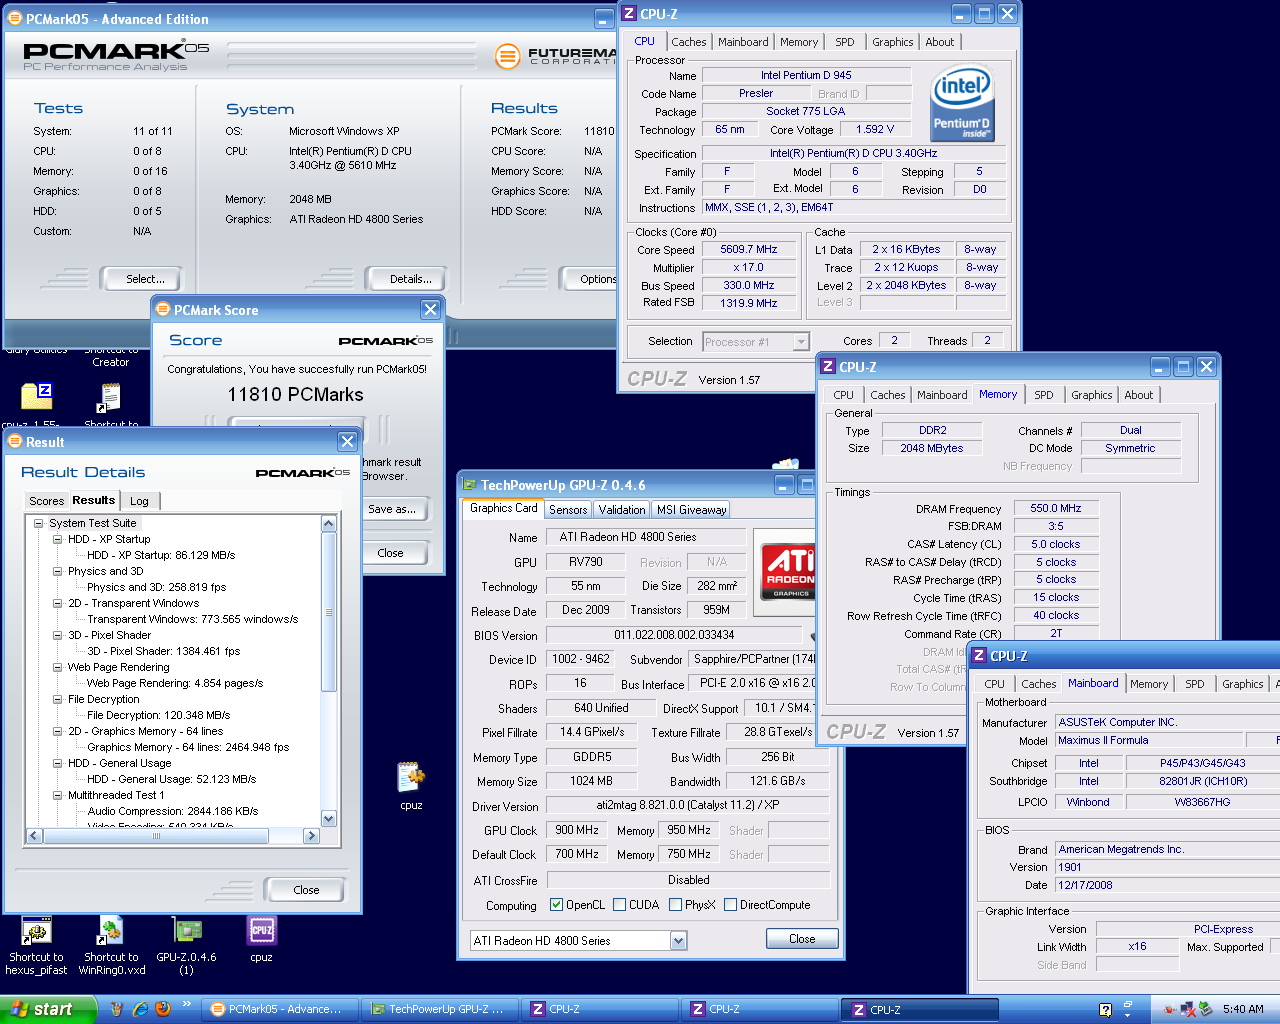This screenshot has height=1024, width=1280.
Task: Click the Select... button under Tests
Action: [x=146, y=279]
